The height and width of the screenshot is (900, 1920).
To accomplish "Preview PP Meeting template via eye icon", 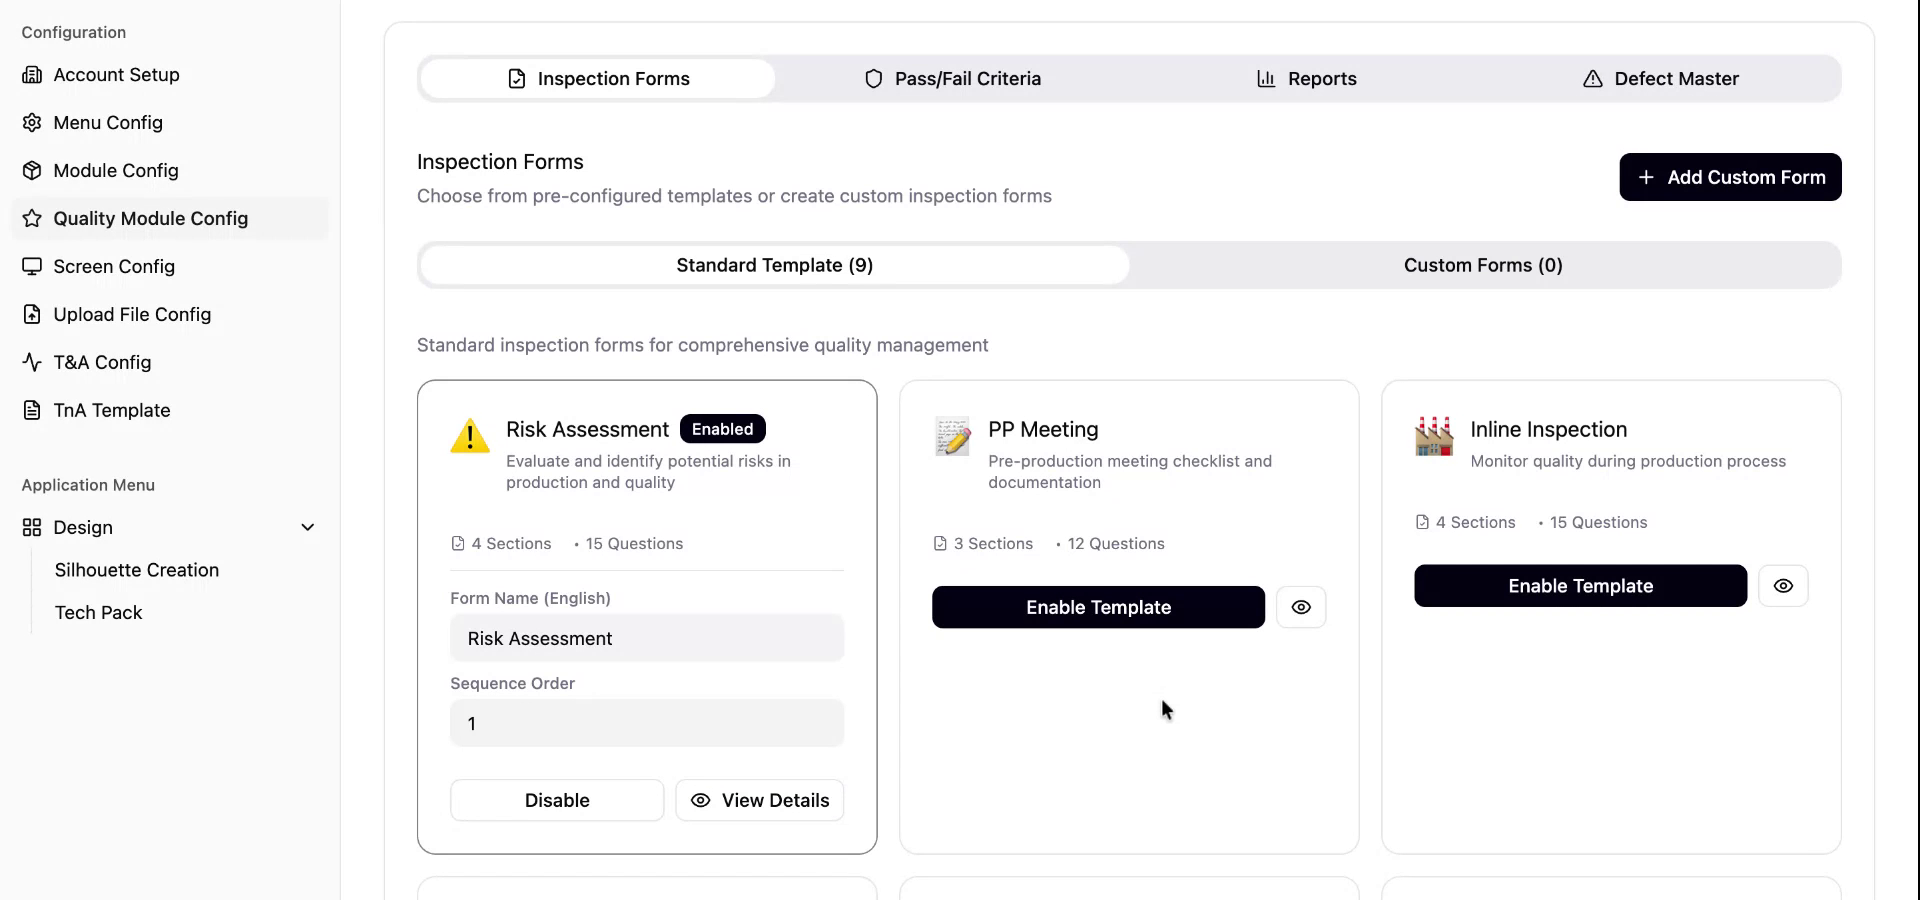I will pos(1300,607).
